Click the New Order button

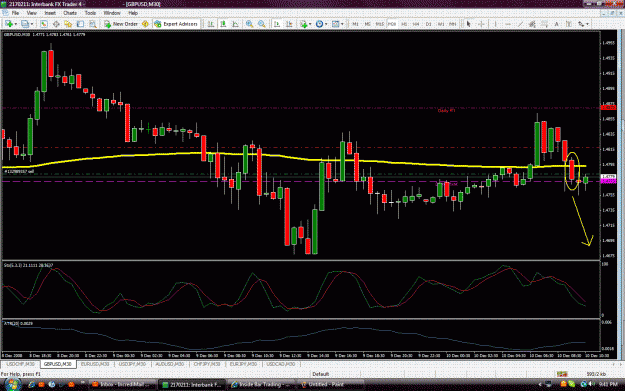pyautogui.click(x=121, y=24)
